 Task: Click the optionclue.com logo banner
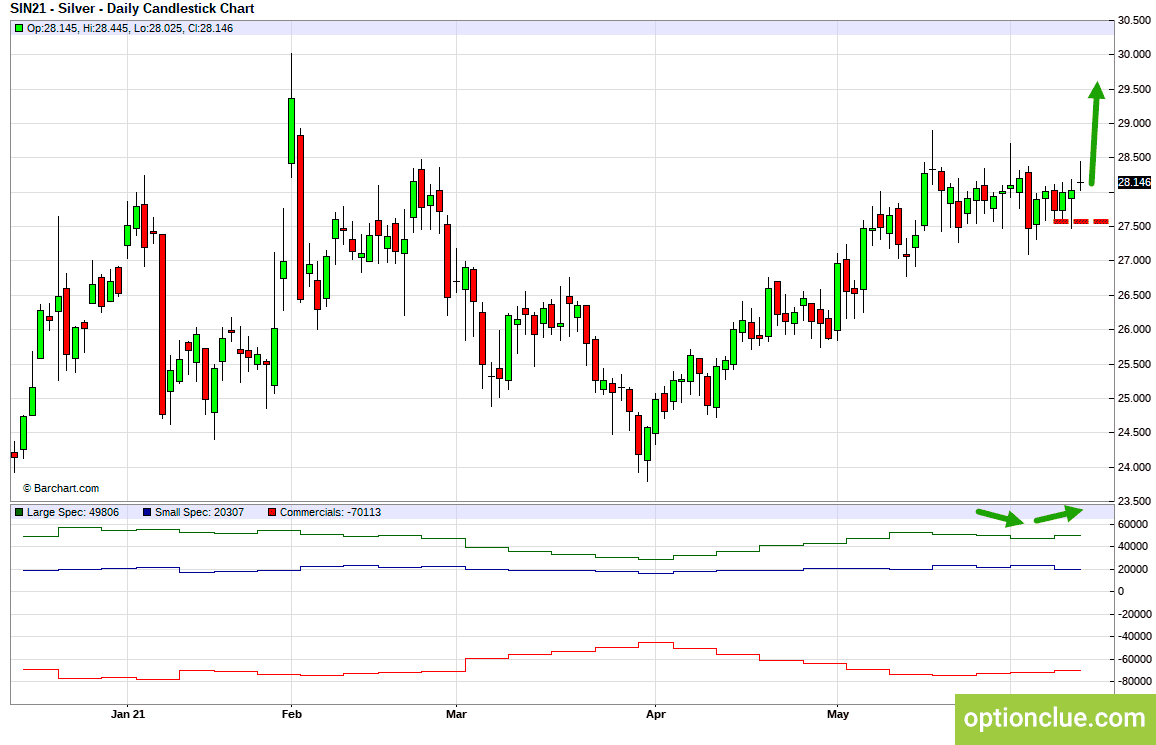click(x=1055, y=719)
